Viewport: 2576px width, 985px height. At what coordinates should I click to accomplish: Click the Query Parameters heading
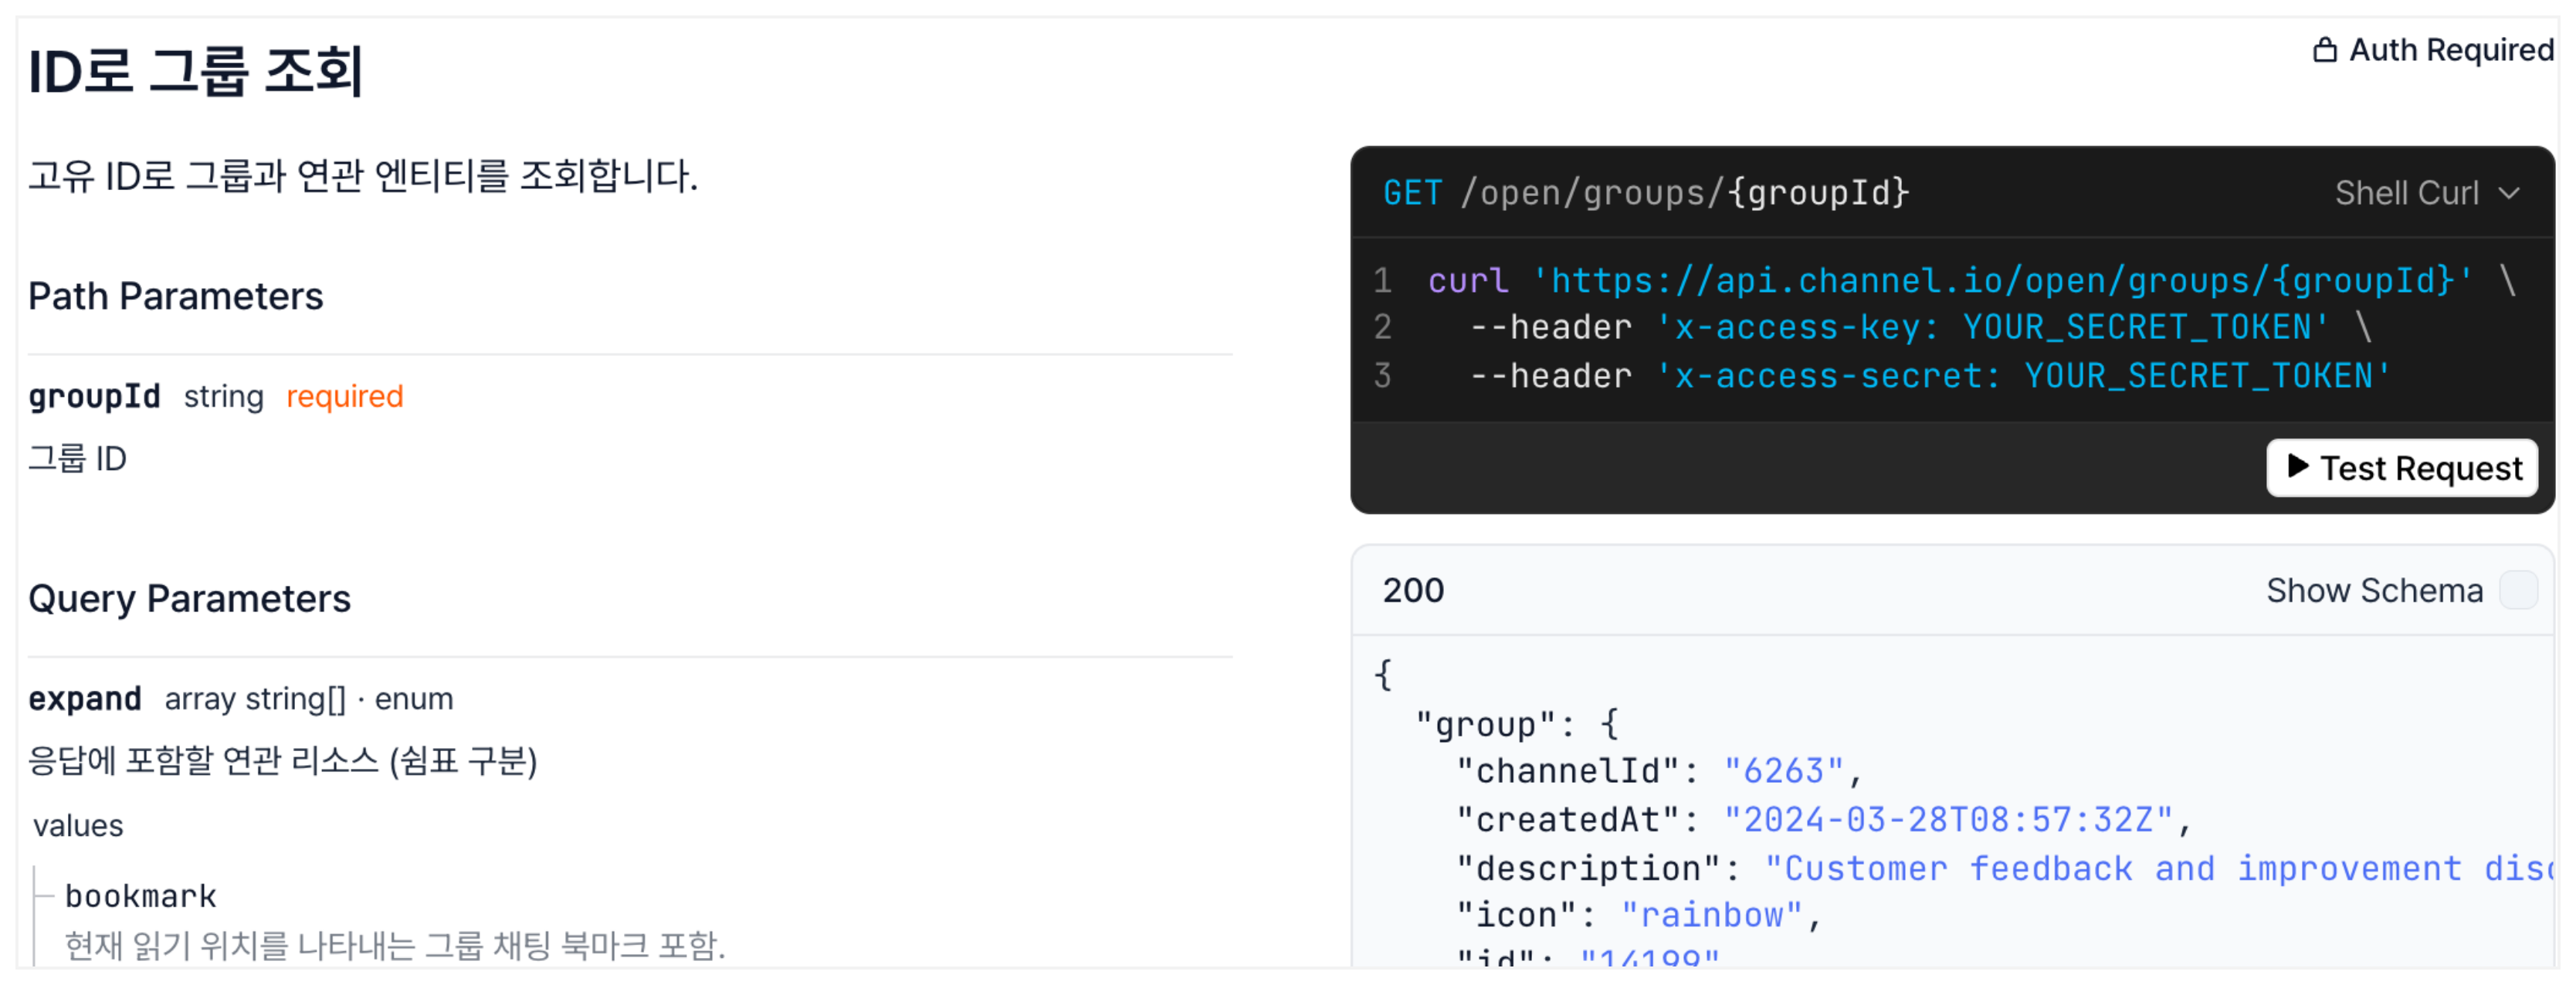(189, 598)
